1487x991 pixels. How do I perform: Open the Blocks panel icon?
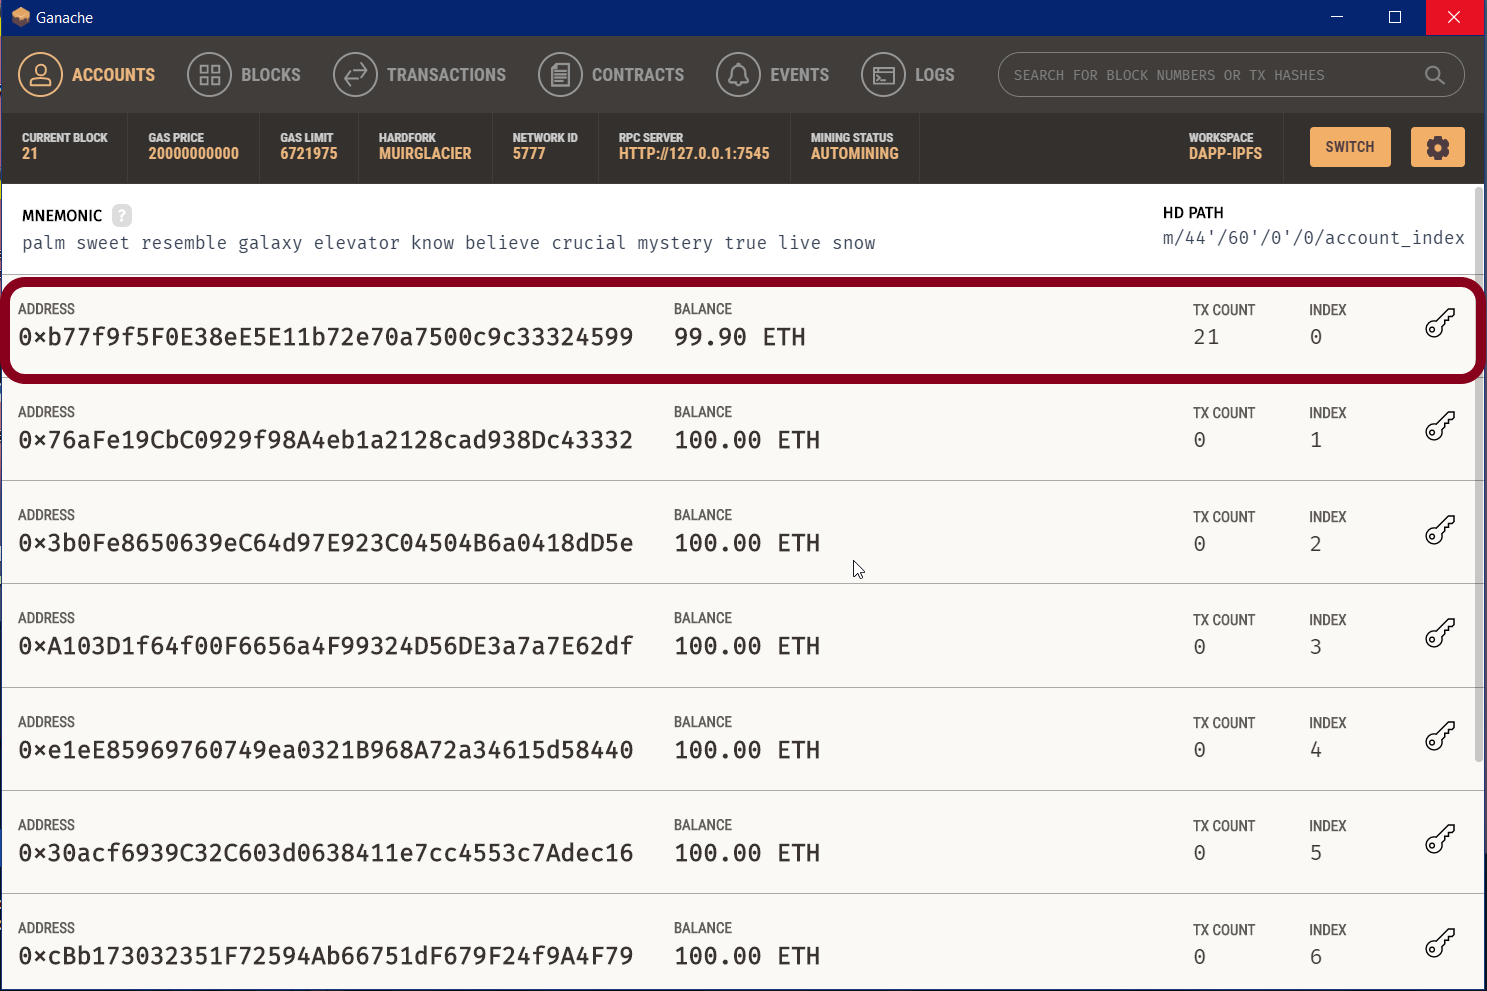tap(209, 74)
